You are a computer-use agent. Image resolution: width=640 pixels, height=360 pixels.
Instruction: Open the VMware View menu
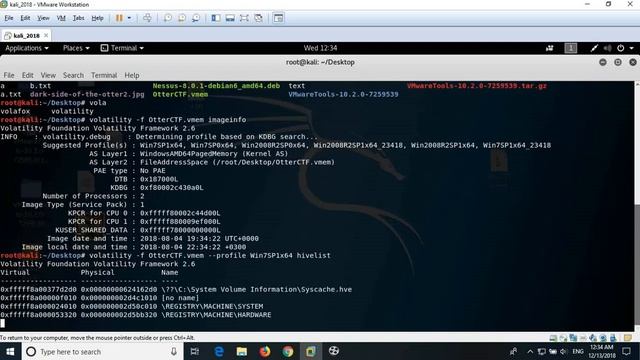[x=43, y=18]
